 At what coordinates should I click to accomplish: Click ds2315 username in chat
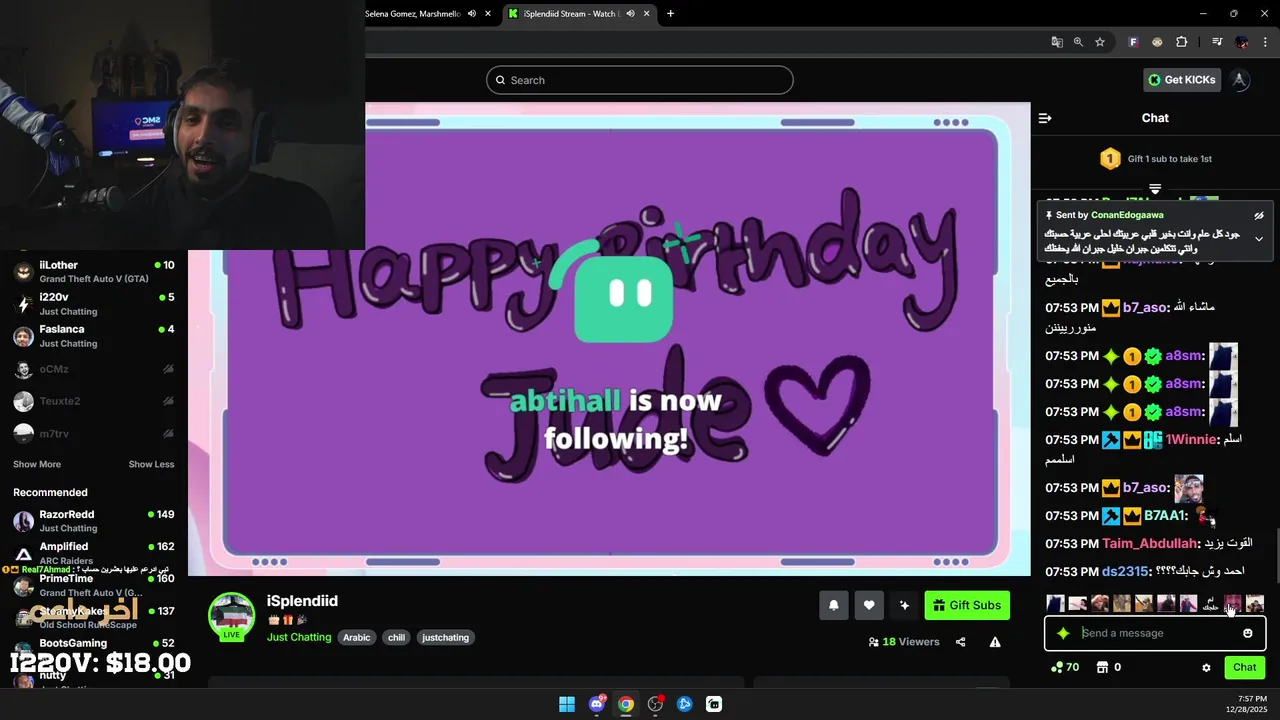(1126, 571)
